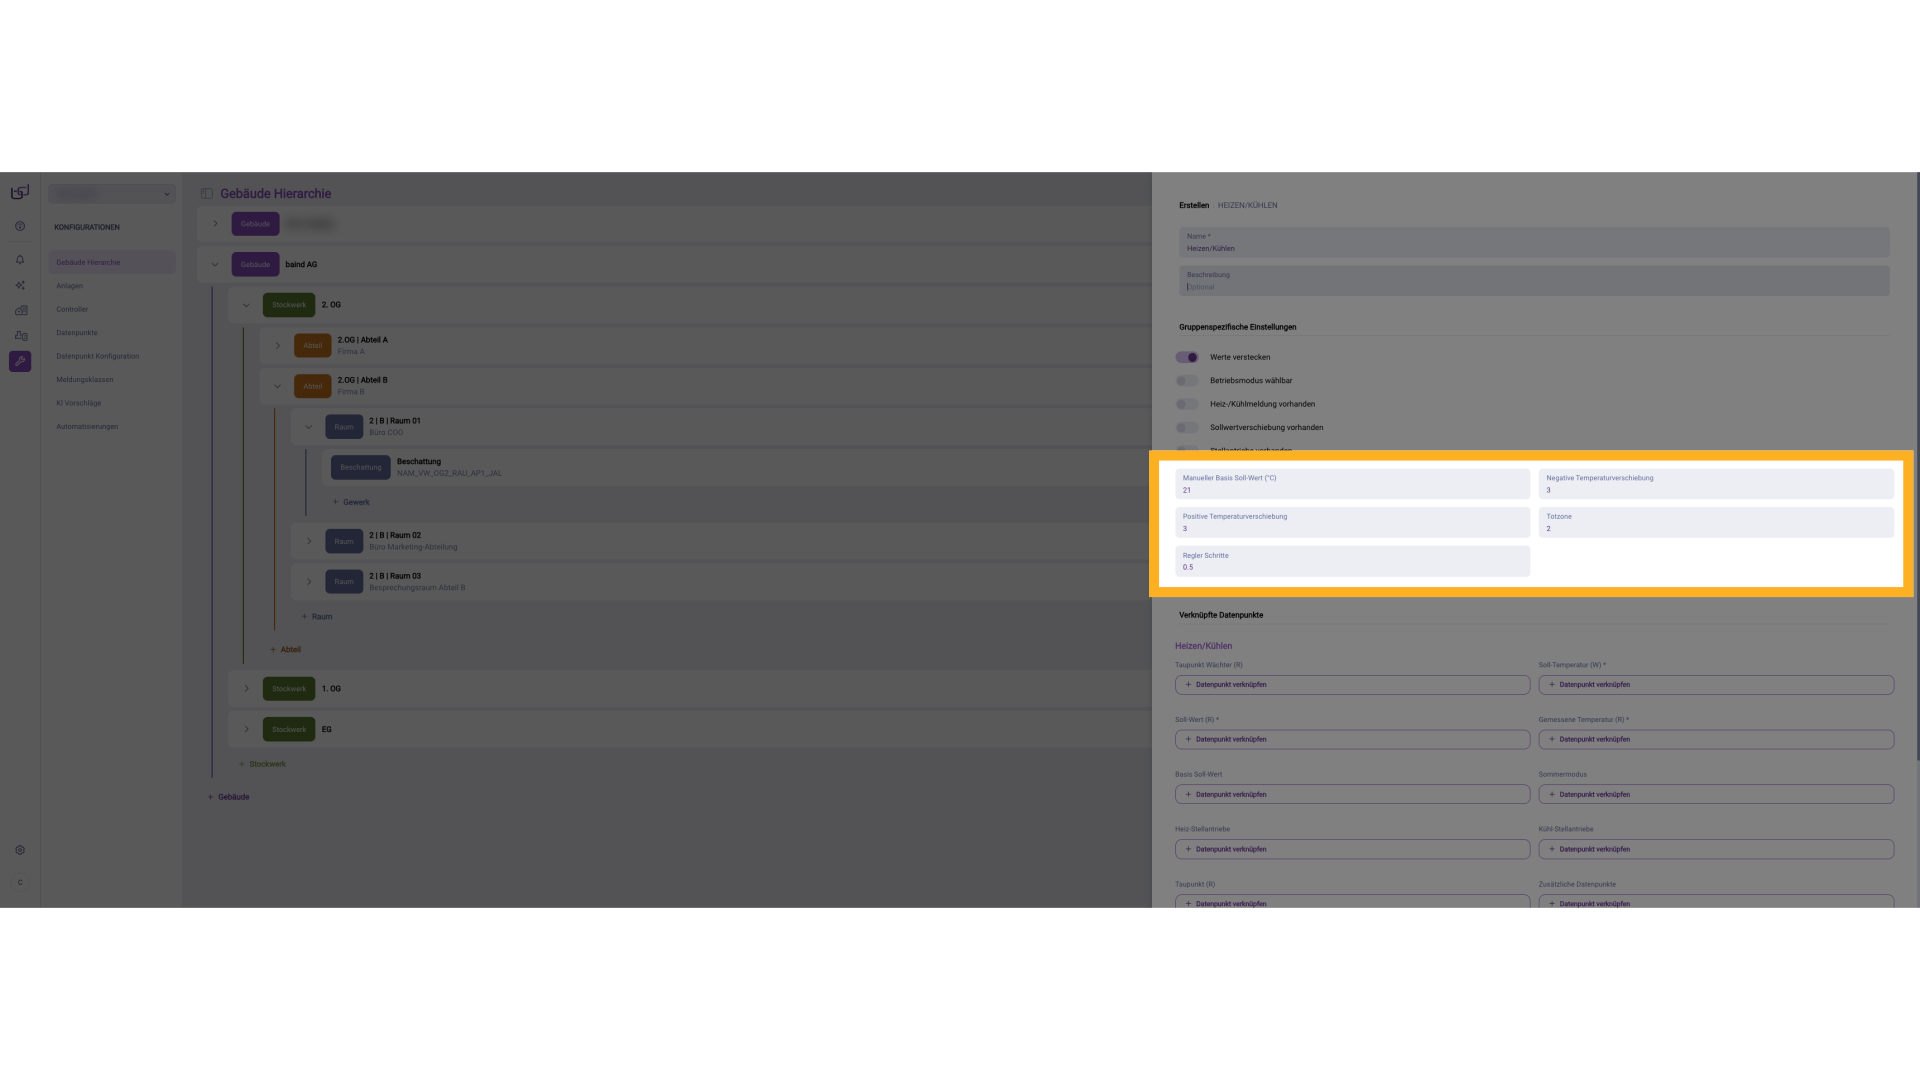Enable the Betriebsmodus wählbar toggle

pyautogui.click(x=1187, y=381)
